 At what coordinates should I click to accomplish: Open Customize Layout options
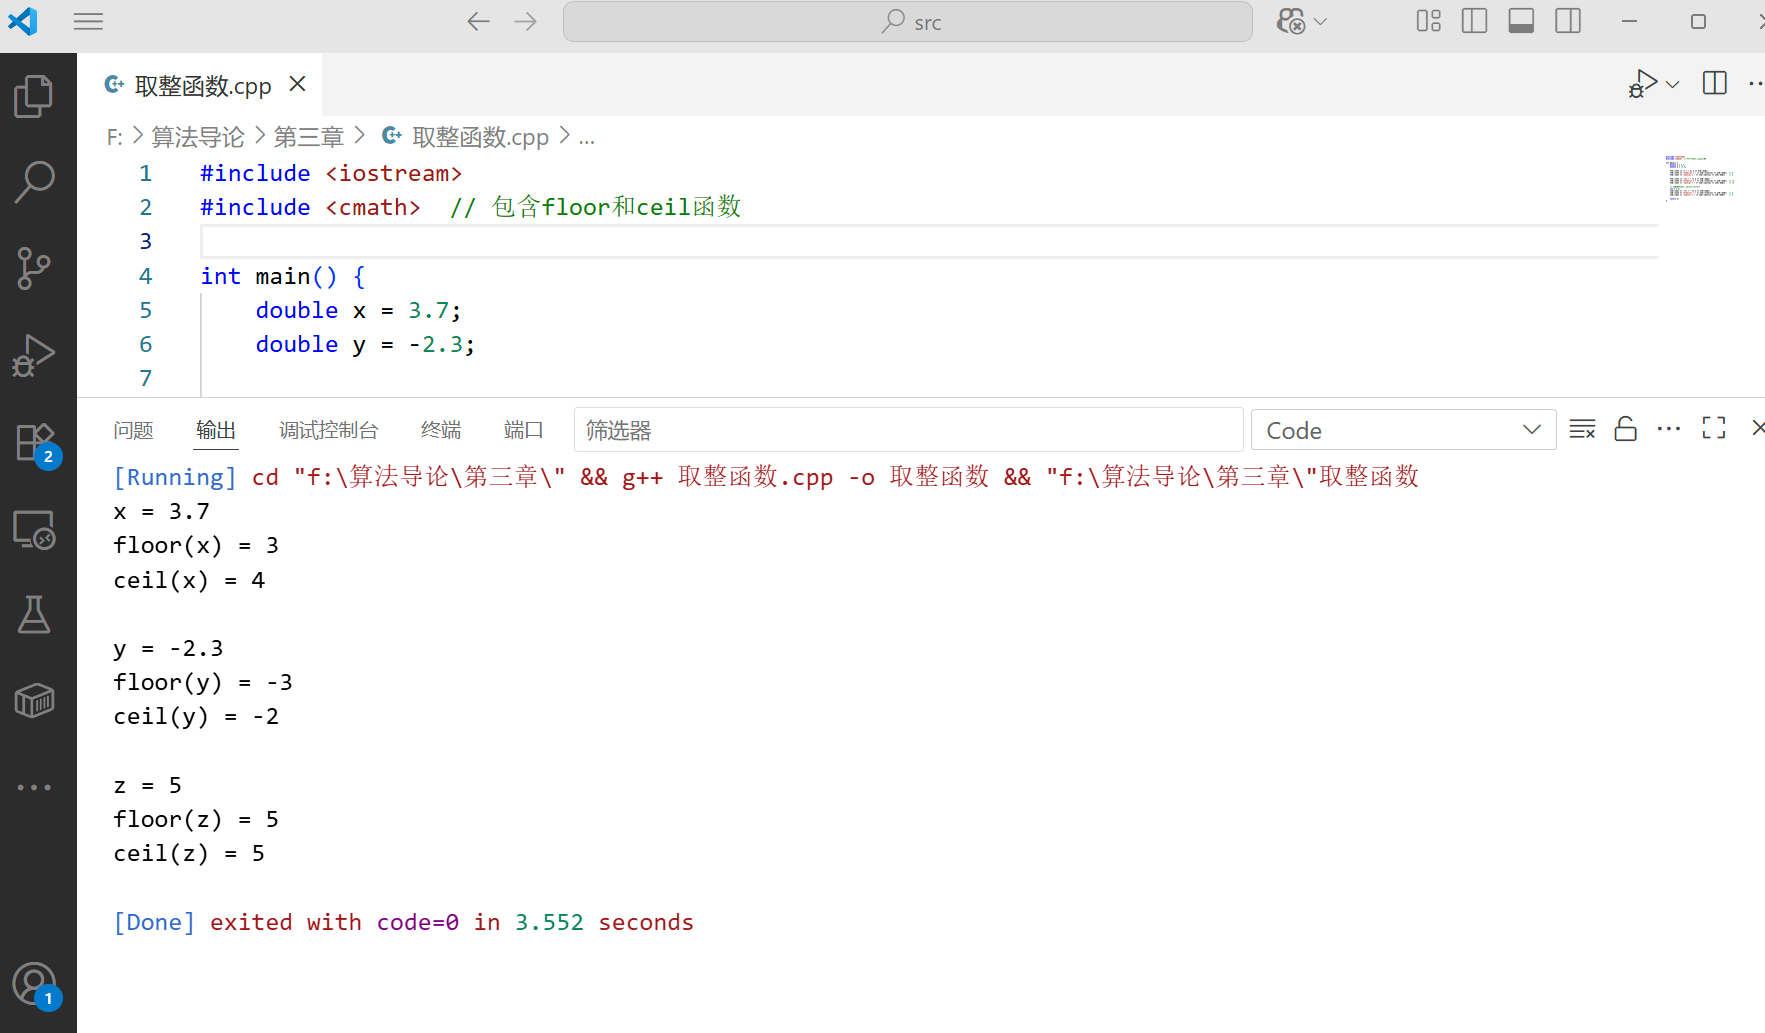pos(1428,21)
